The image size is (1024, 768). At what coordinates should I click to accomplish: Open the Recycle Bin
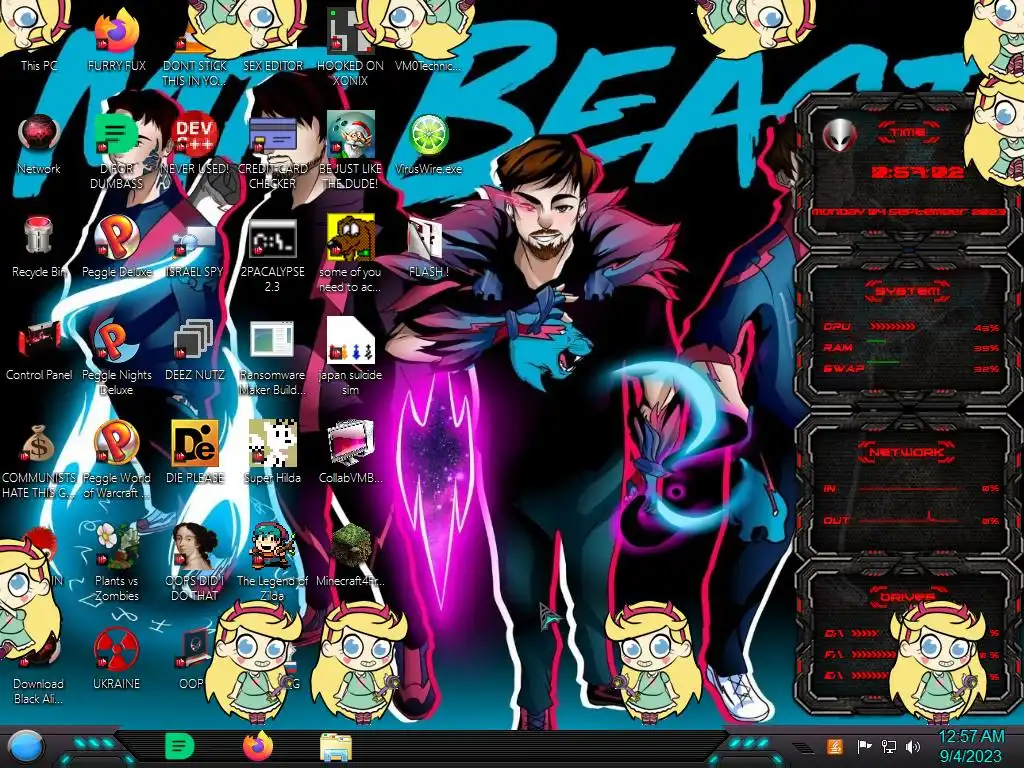coord(39,247)
